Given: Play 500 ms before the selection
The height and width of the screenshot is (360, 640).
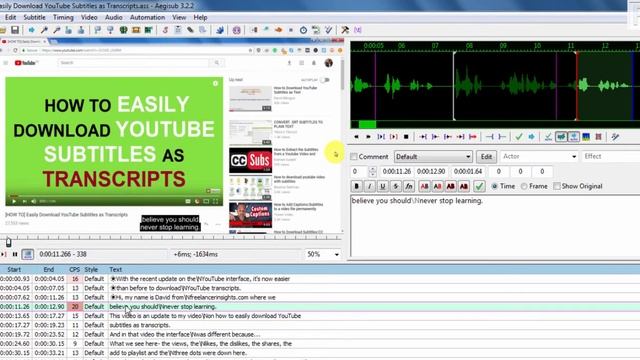Looking at the screenshot, I should point(423,137).
